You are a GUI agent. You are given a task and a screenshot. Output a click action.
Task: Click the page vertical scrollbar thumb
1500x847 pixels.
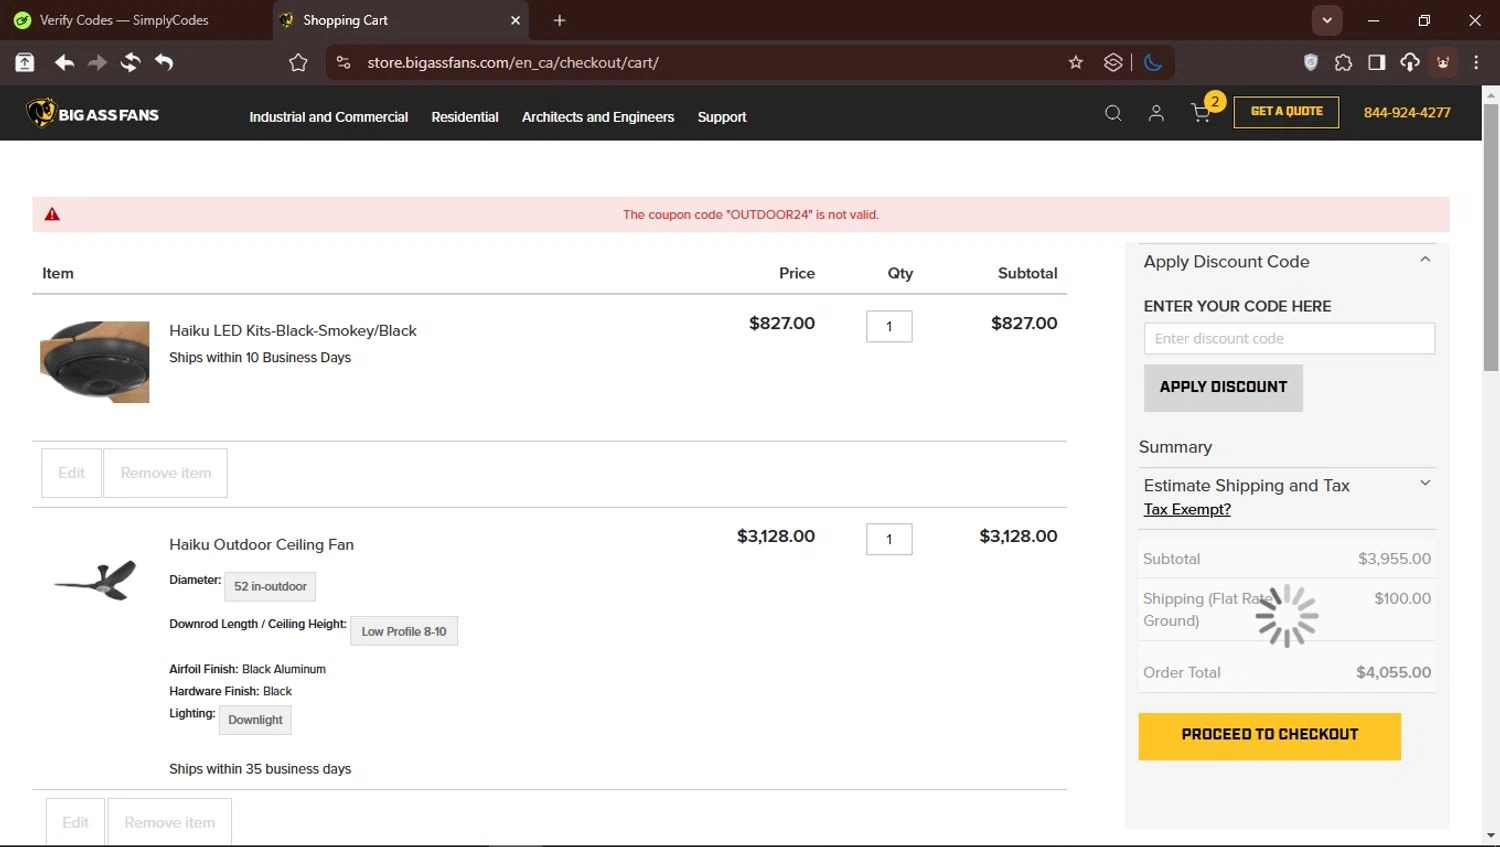click(1490, 237)
